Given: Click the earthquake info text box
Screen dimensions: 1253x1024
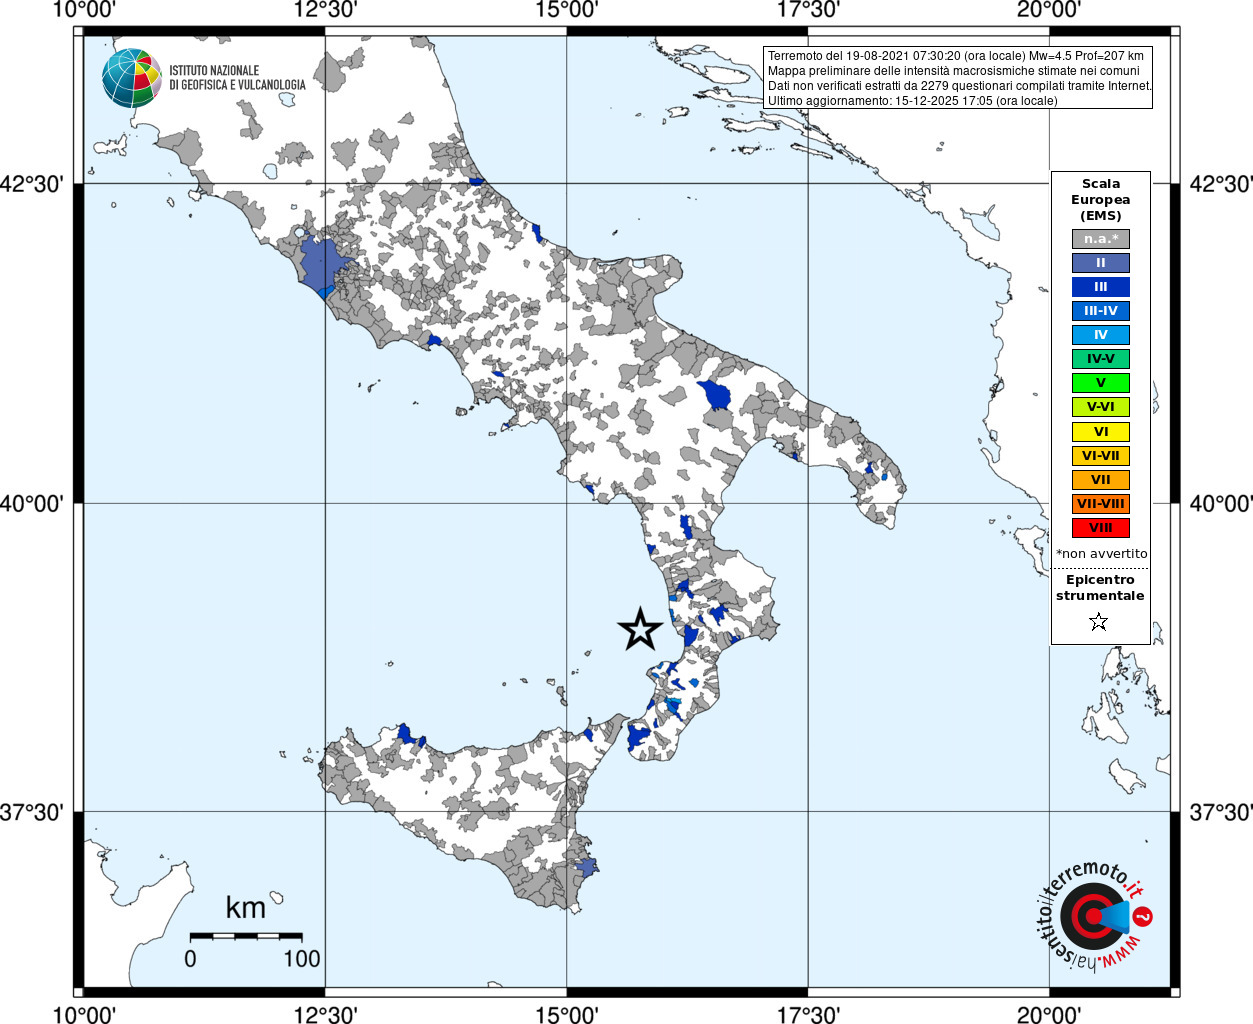Looking at the screenshot, I should pos(958,77).
